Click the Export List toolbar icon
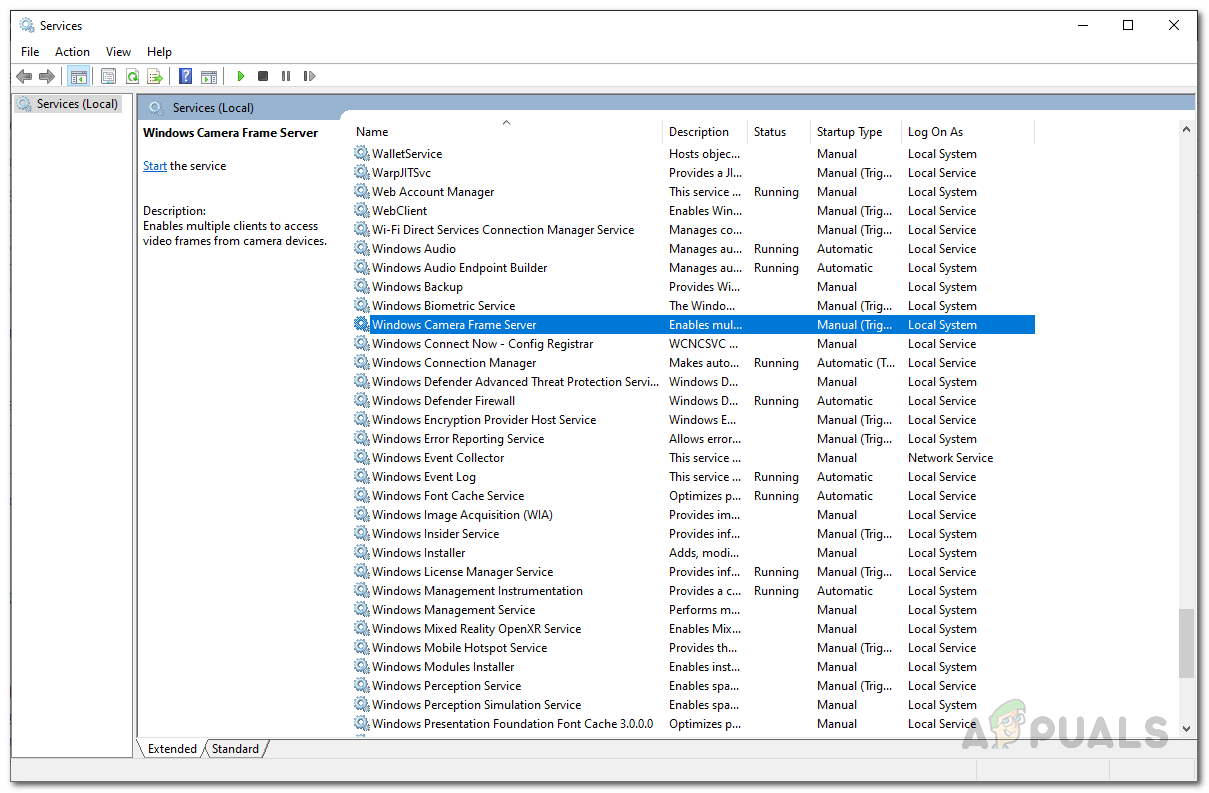The width and height of the screenshot is (1209, 793). click(155, 76)
